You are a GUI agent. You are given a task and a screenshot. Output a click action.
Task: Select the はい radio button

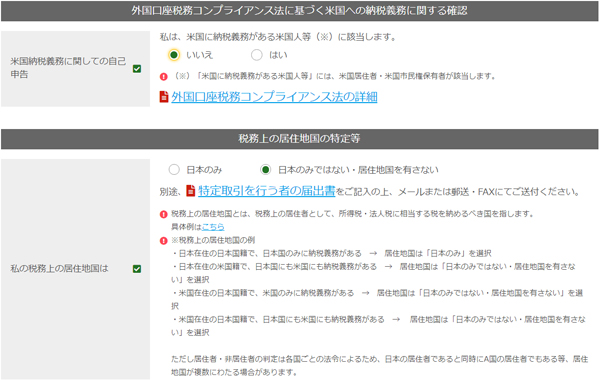(257, 55)
